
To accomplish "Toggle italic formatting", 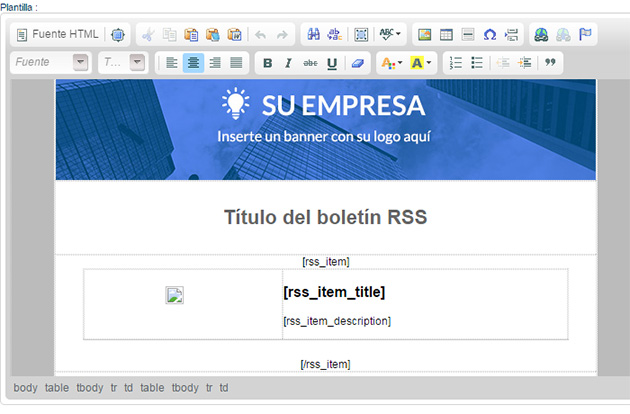I will click(288, 63).
